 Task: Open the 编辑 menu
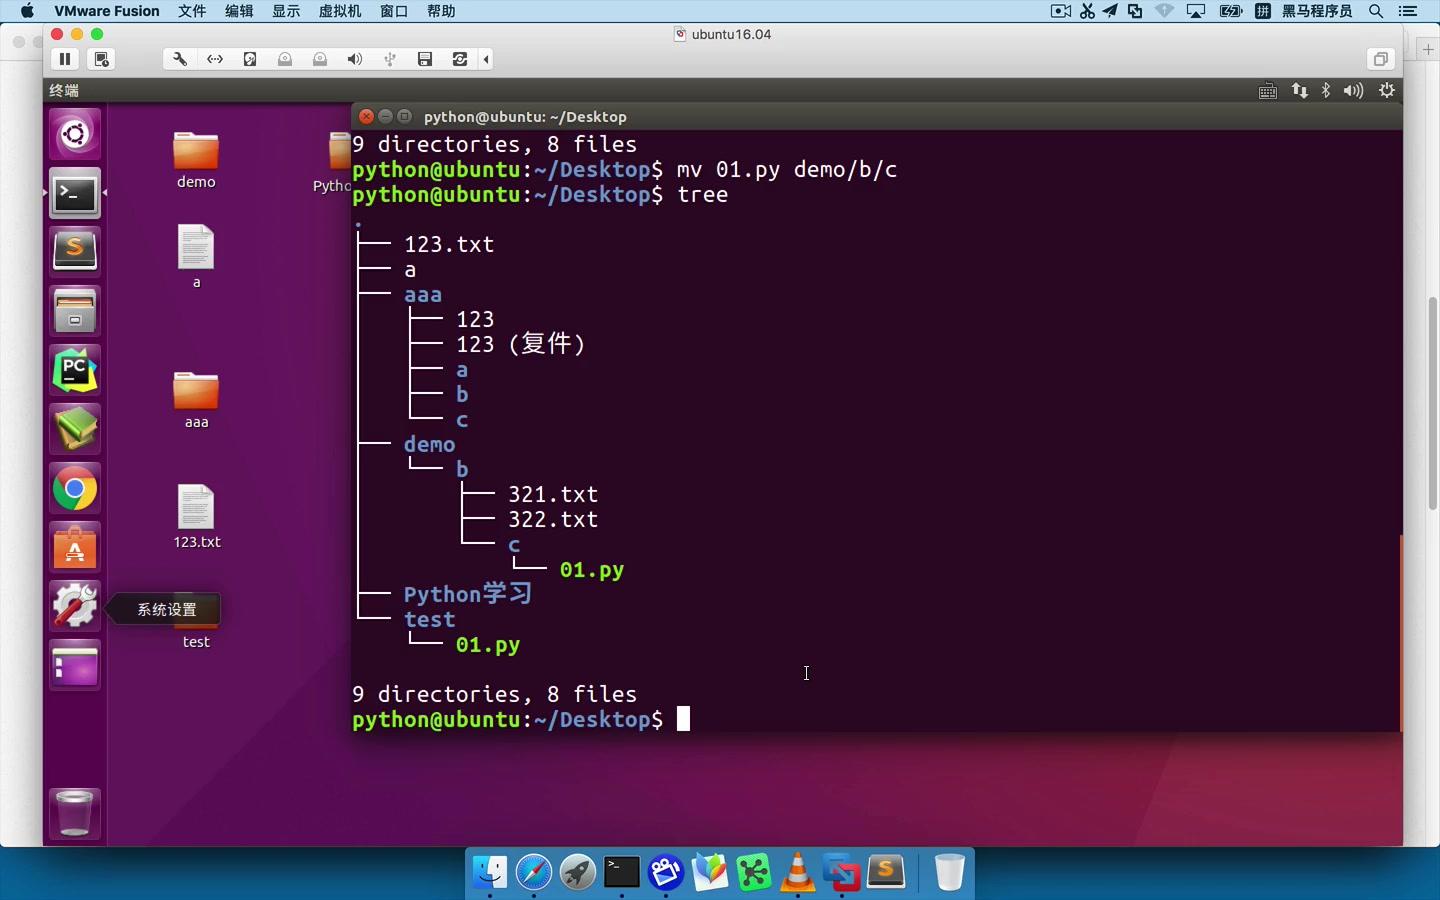point(239,11)
